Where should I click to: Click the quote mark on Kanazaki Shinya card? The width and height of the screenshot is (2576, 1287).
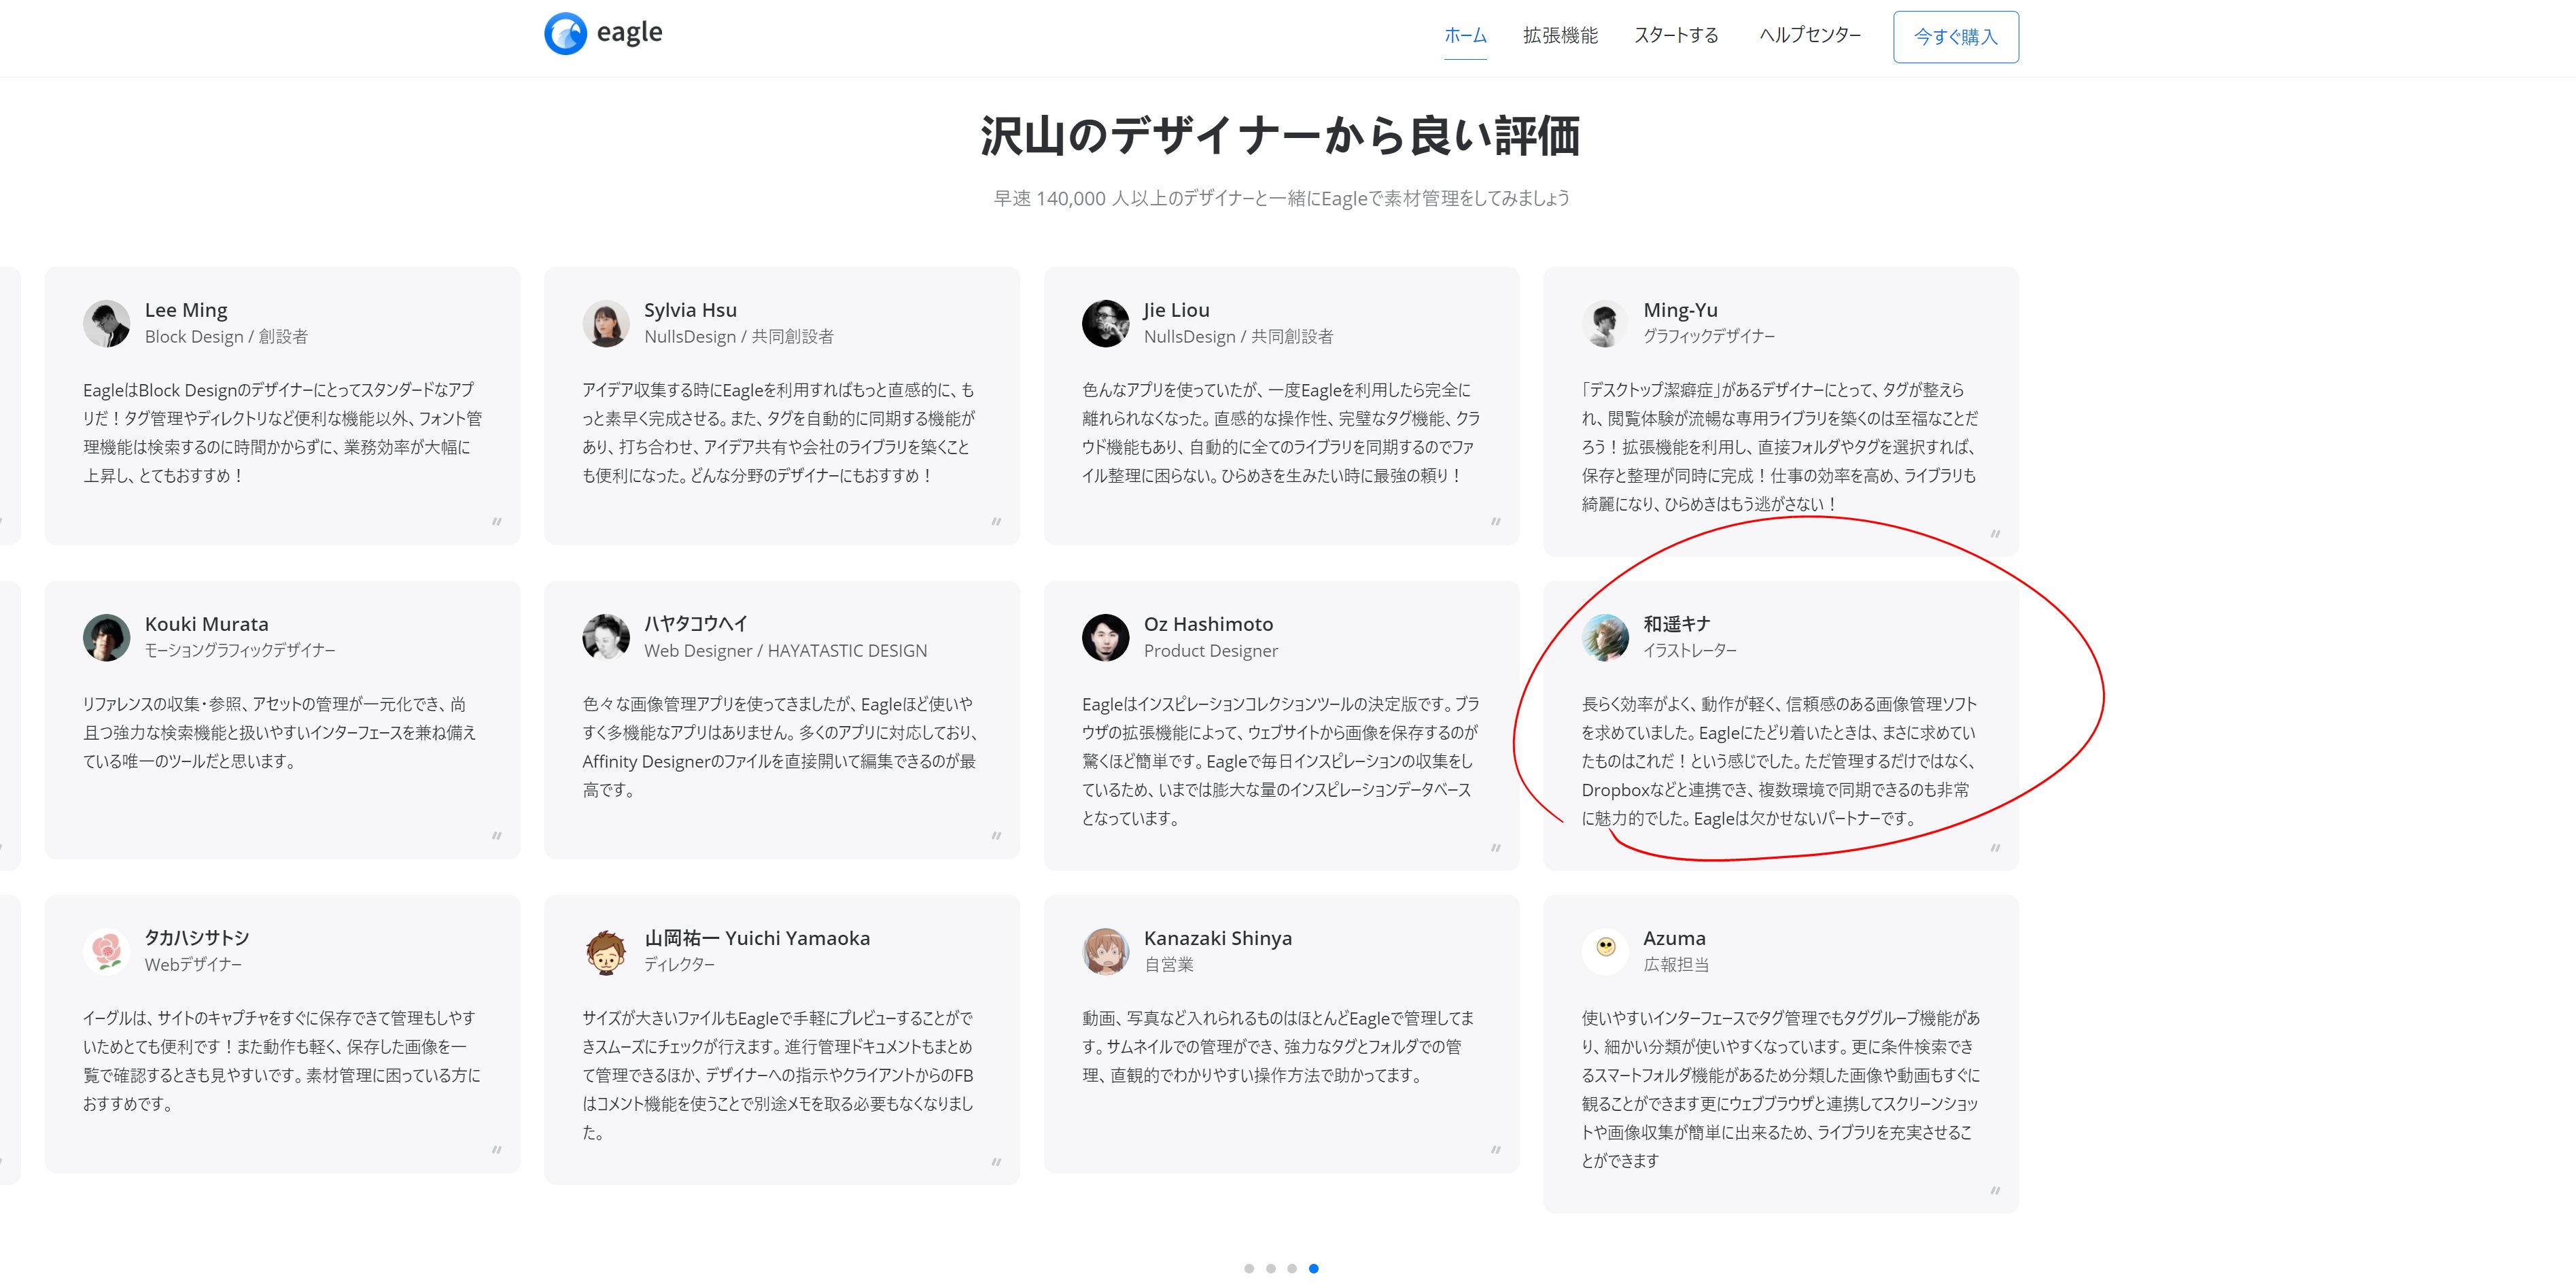coord(1496,1150)
